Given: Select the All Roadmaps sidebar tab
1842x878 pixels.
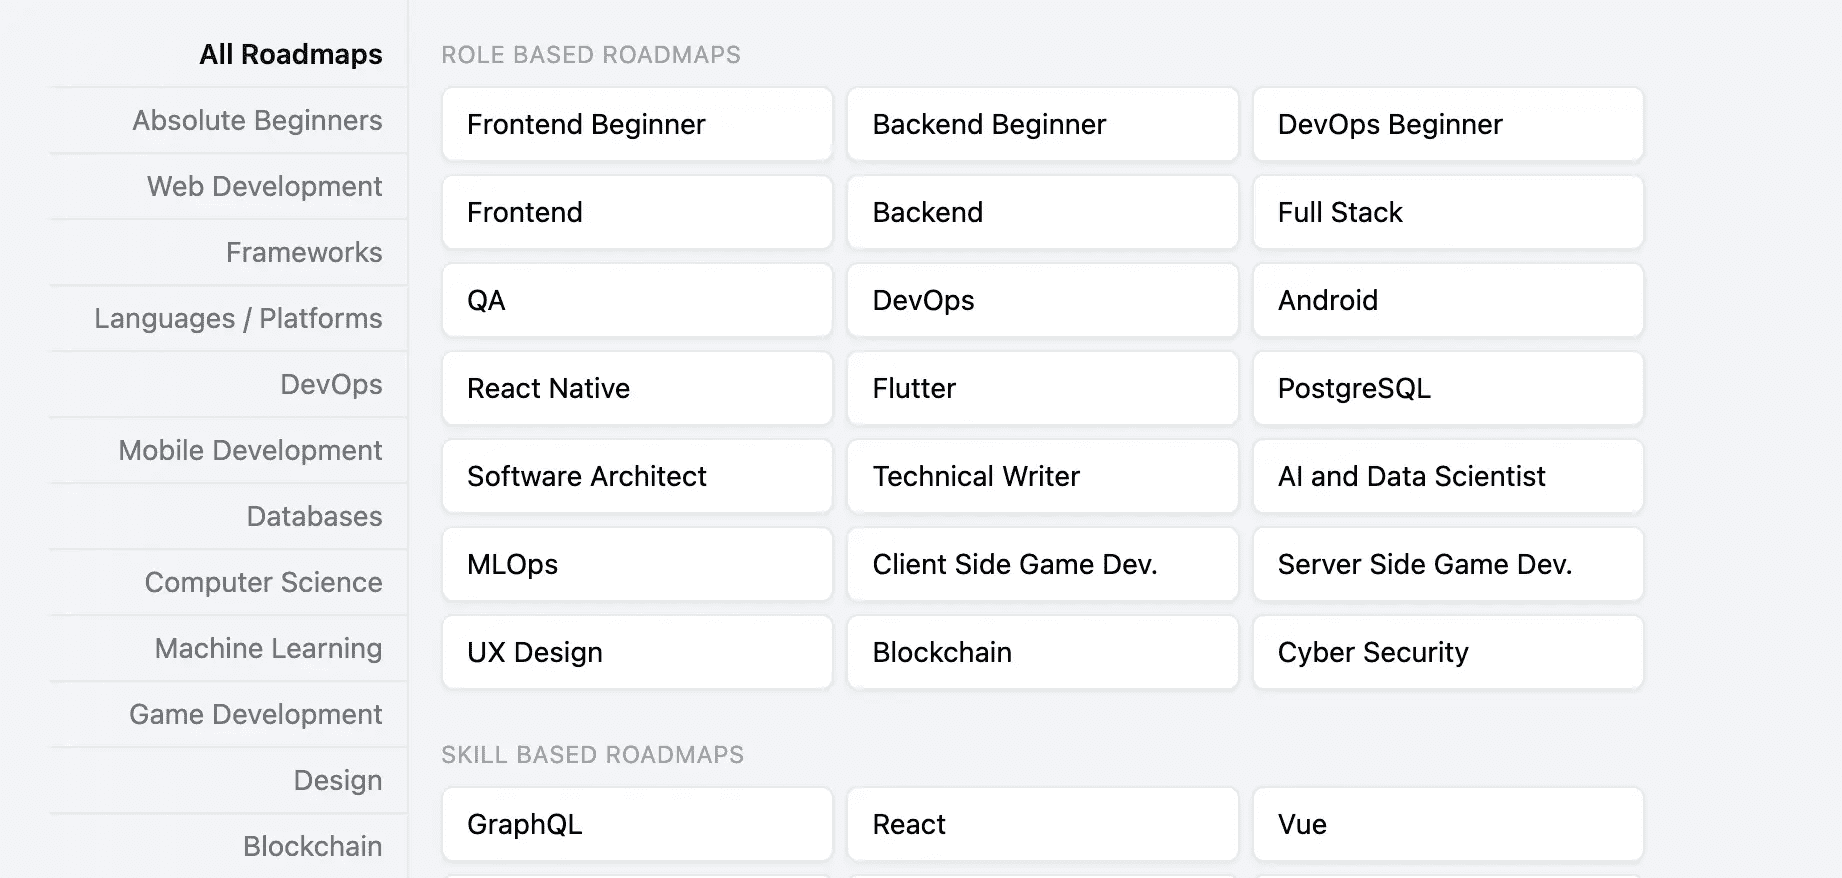Looking at the screenshot, I should 290,54.
